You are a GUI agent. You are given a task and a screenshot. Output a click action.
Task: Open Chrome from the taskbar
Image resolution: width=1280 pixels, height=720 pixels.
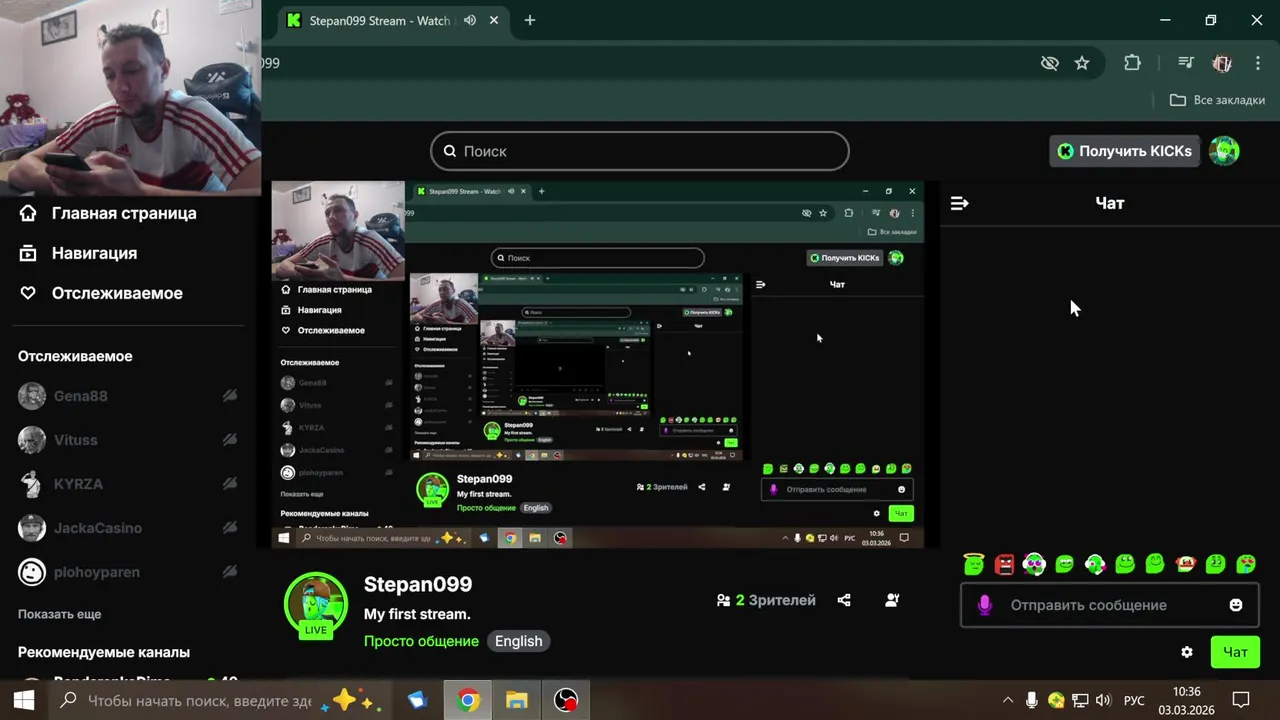point(467,700)
